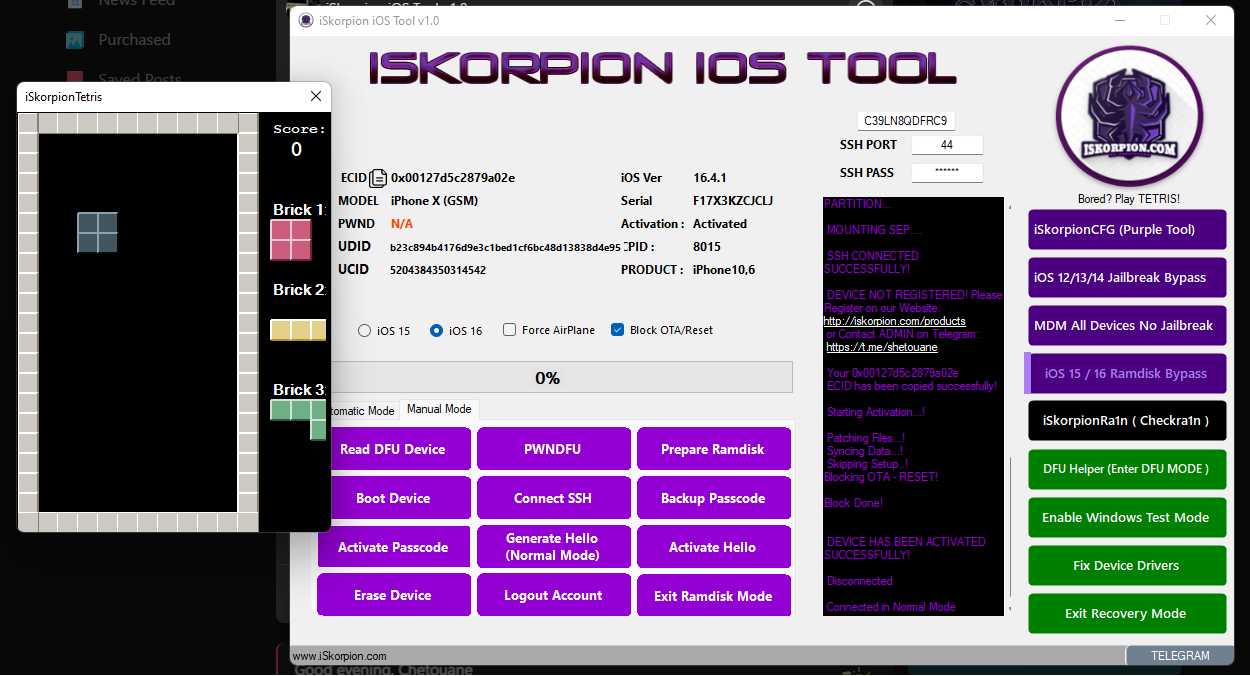Screen dimensions: 1250x676
Task: Click the www.iSkorpion.com footer link
Action: pyautogui.click(x=339, y=656)
